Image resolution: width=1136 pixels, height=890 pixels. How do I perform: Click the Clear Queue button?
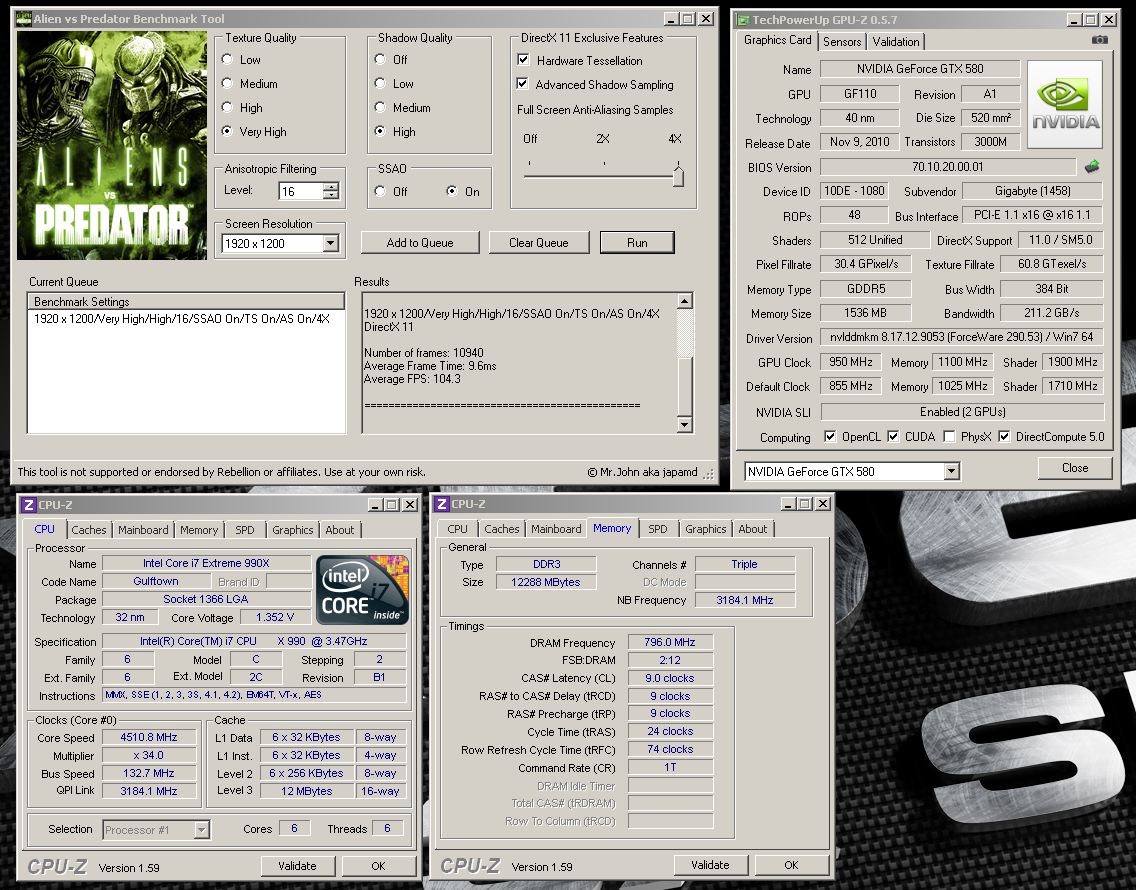point(538,242)
